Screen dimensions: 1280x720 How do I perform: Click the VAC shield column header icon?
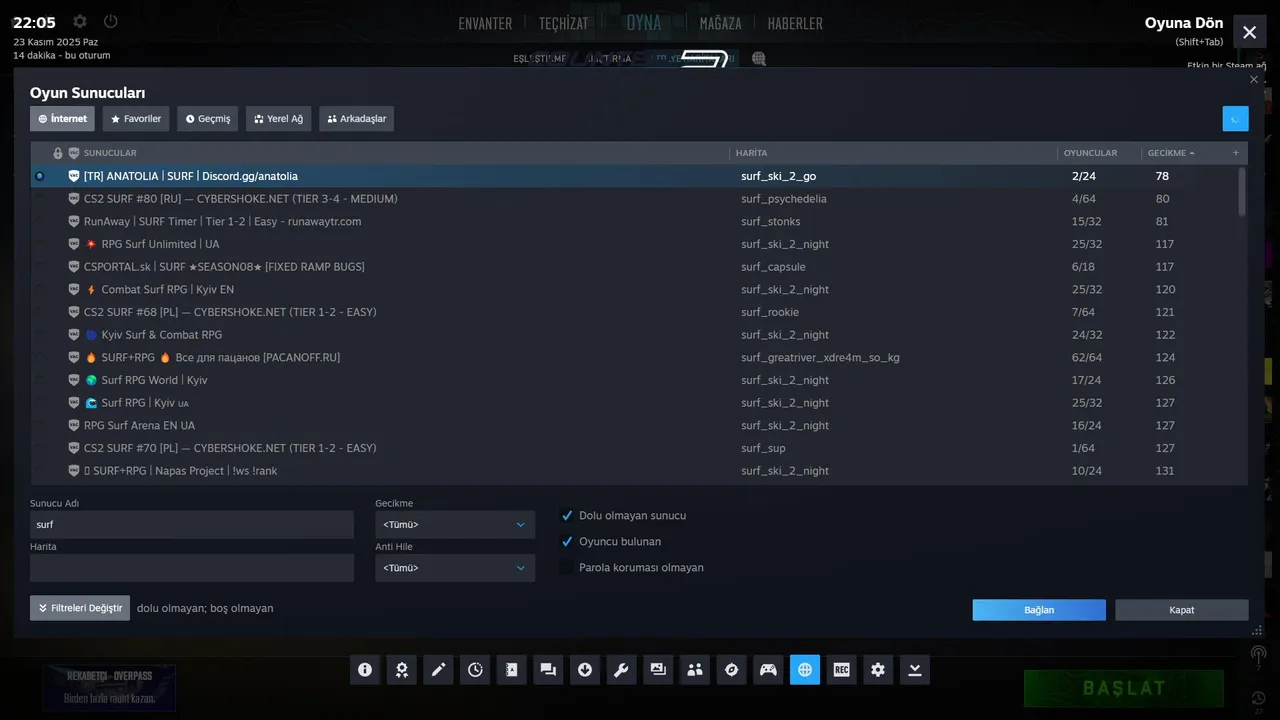(74, 153)
